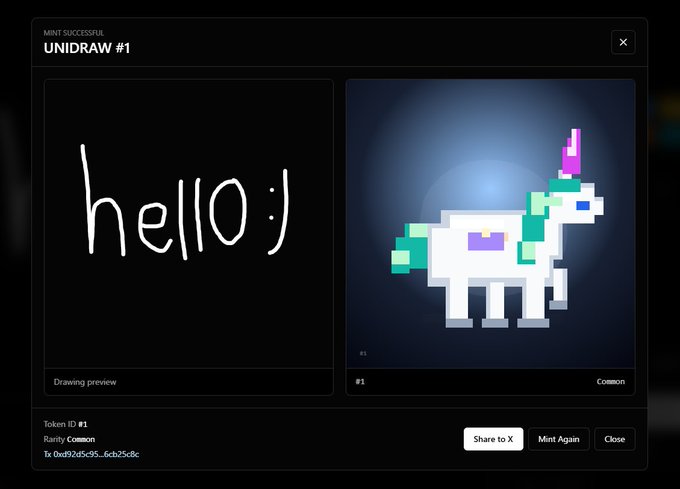This screenshot has width=680, height=489.
Task: Close the mint dialog with the X icon
Action: pos(623,42)
